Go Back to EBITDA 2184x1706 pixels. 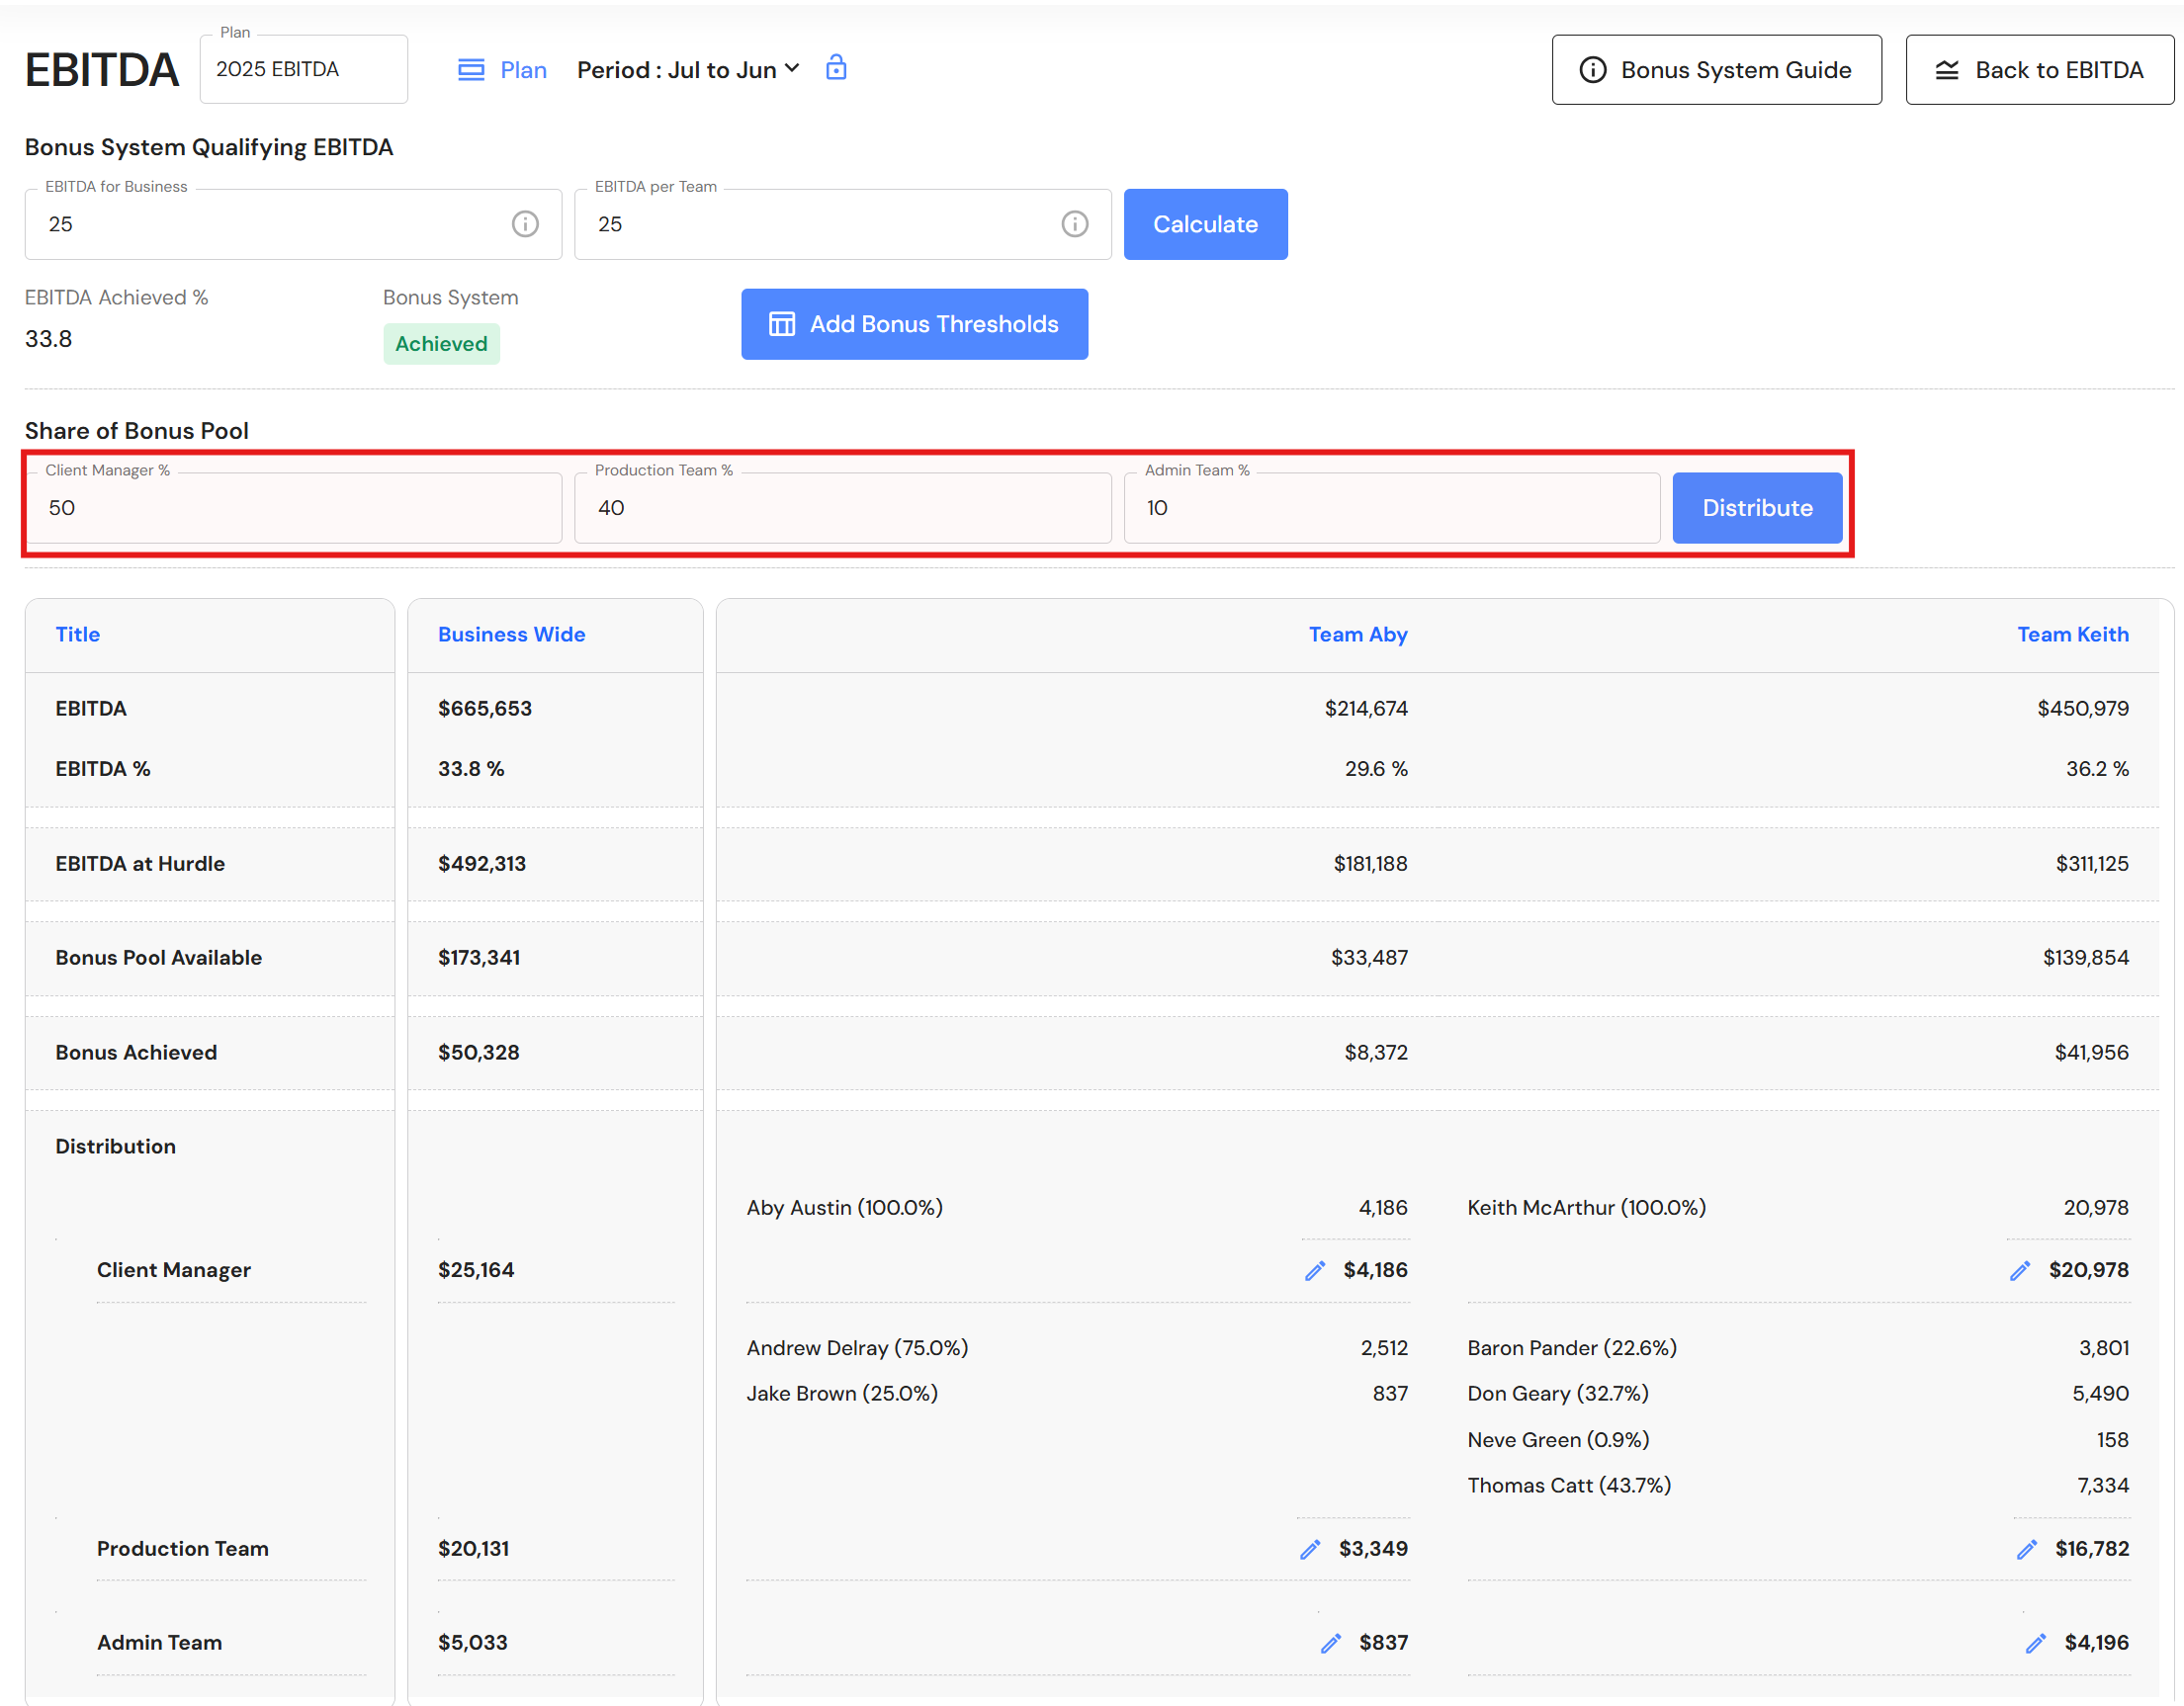[x=2039, y=70]
